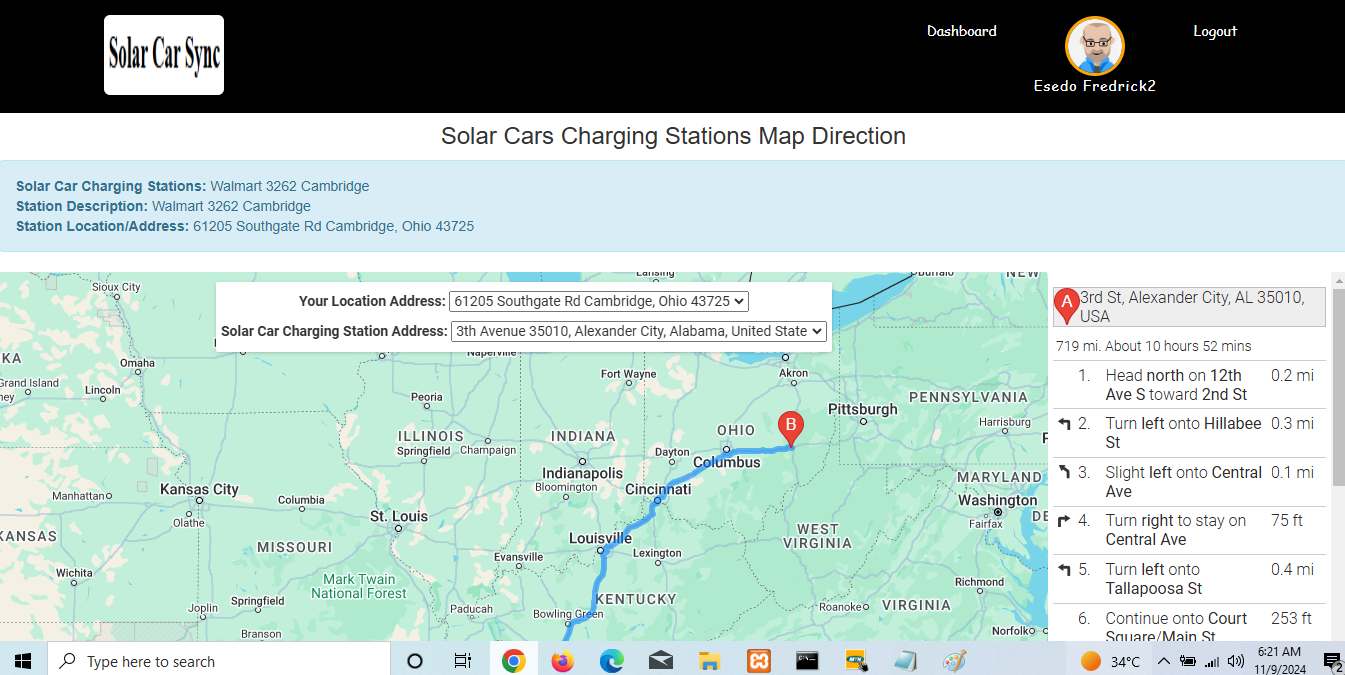Image resolution: width=1345 pixels, height=675 pixels.
Task: Click the Cincinnati city label on map
Action: pyautogui.click(x=658, y=489)
